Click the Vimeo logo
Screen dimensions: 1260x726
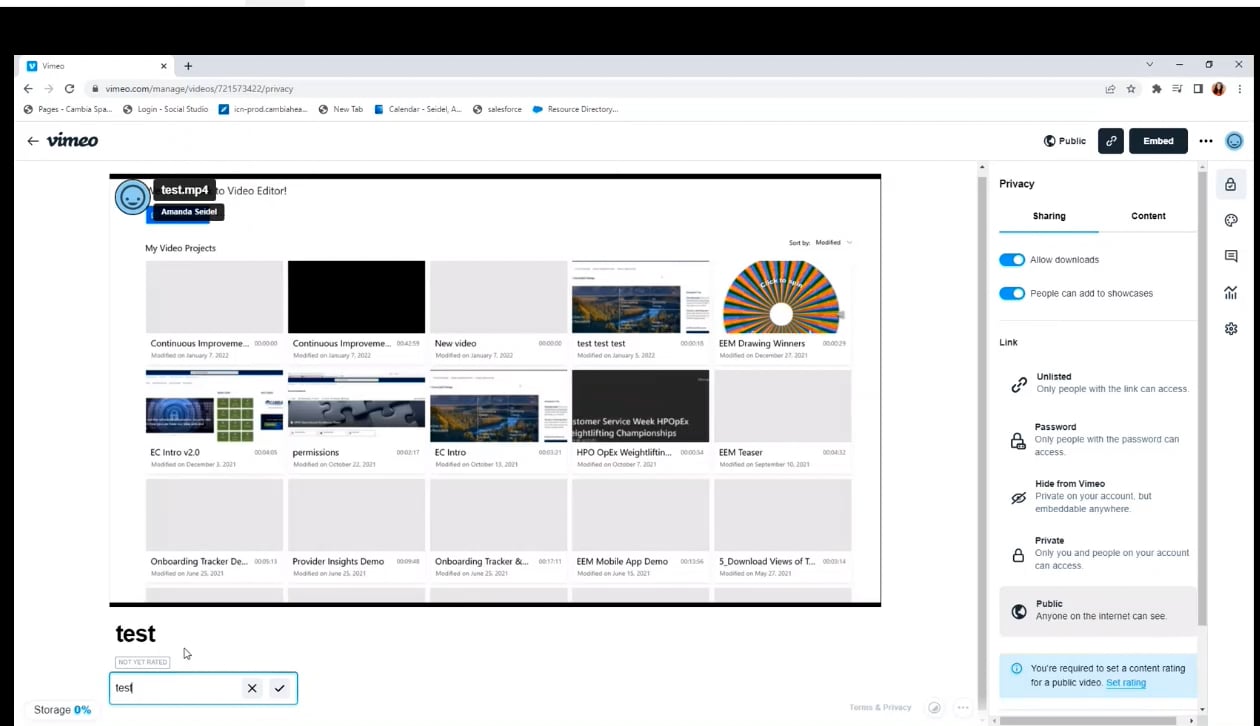(x=73, y=140)
